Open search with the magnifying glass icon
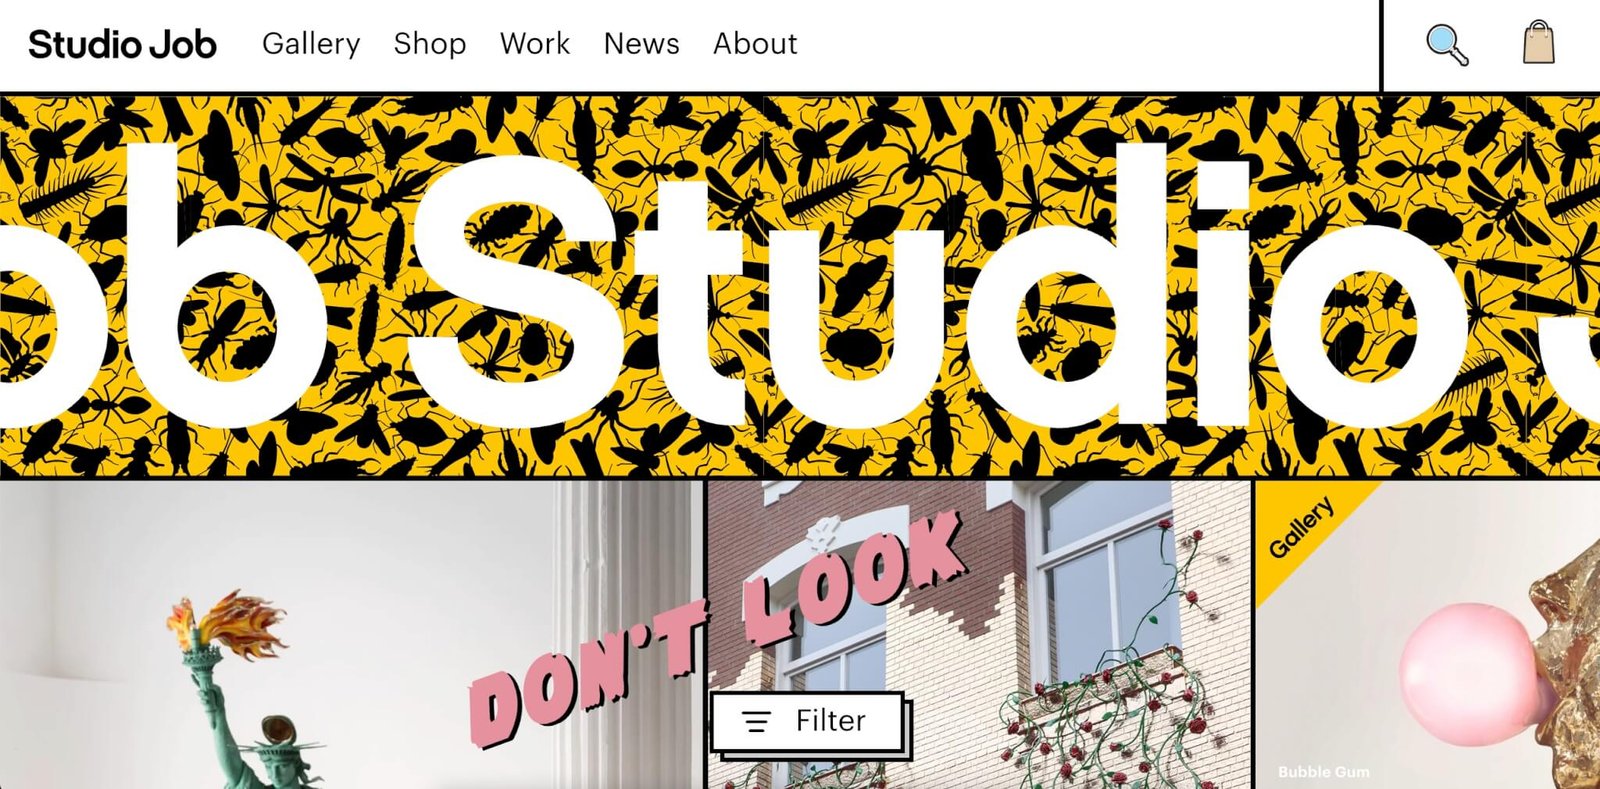The image size is (1600, 789). (1446, 45)
